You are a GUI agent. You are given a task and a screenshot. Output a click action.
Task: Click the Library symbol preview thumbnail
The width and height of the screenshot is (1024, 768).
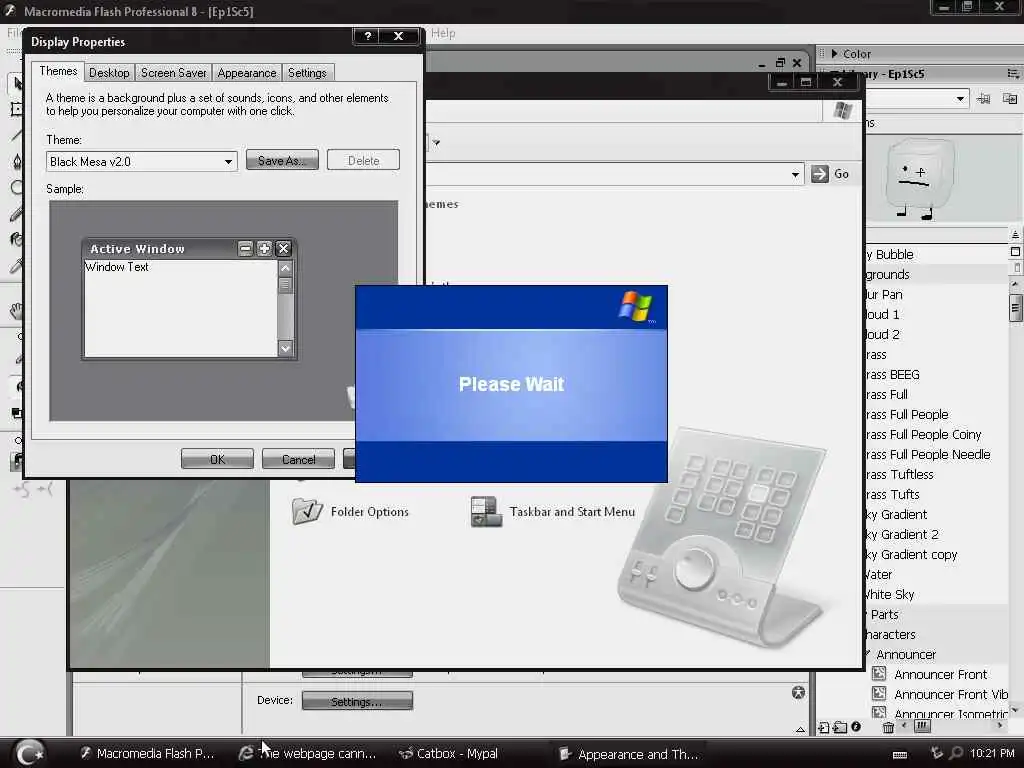[920, 178]
